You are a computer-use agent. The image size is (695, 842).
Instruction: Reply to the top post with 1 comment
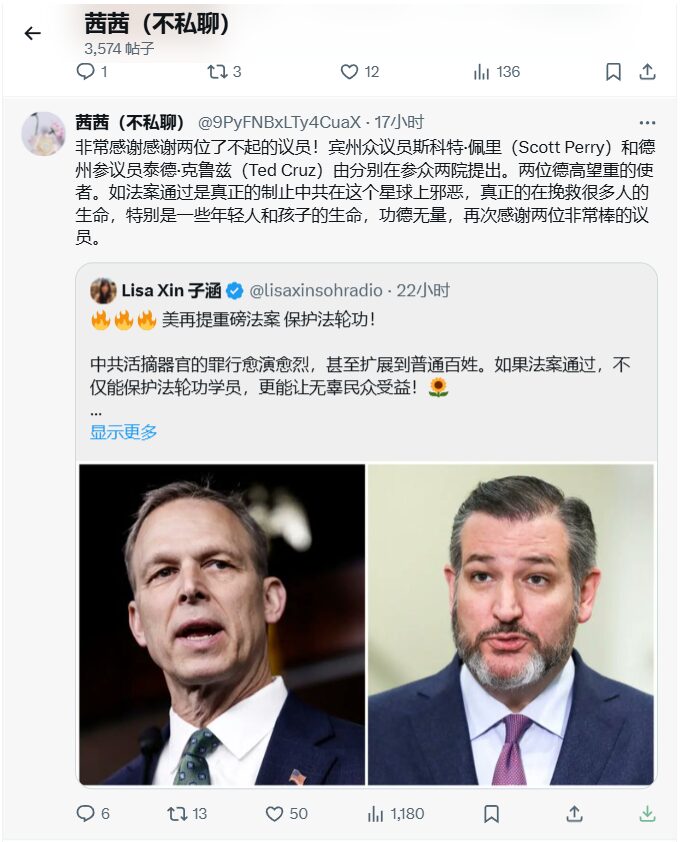point(92,71)
